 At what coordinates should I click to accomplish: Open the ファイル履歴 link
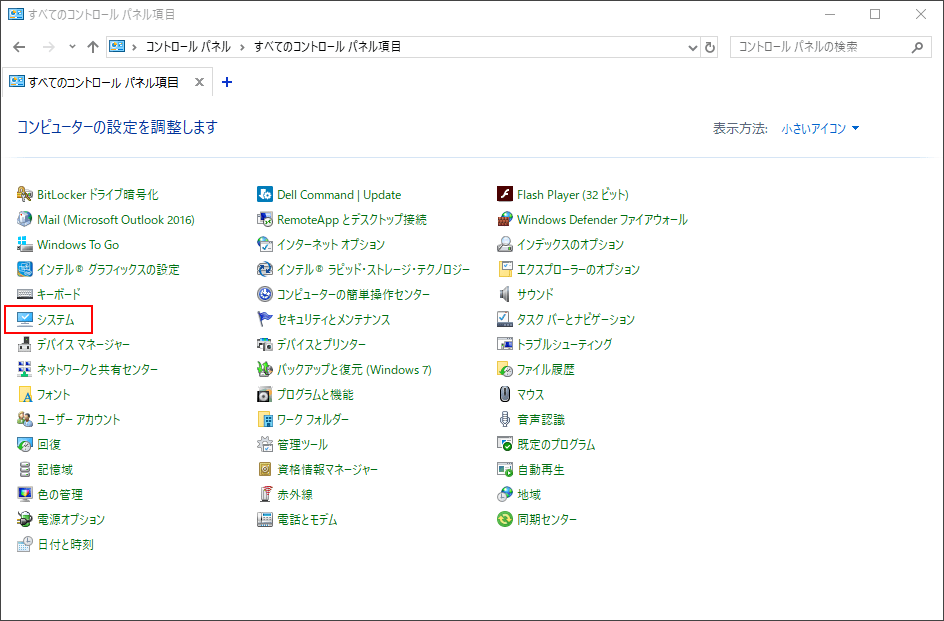545,369
